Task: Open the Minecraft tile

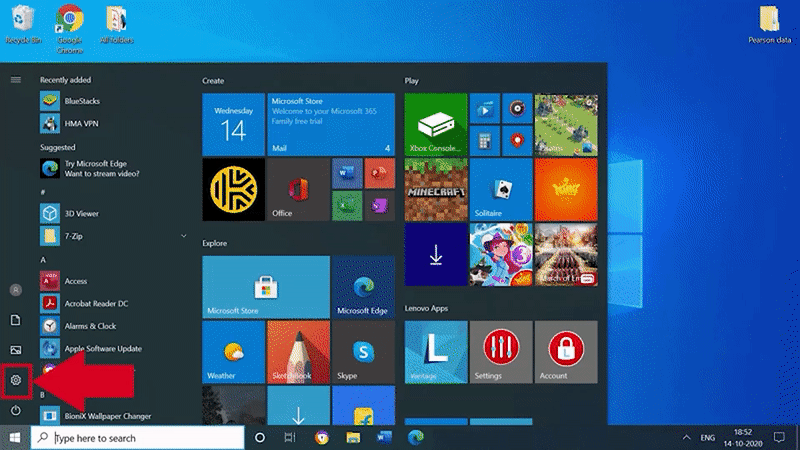Action: tap(436, 189)
